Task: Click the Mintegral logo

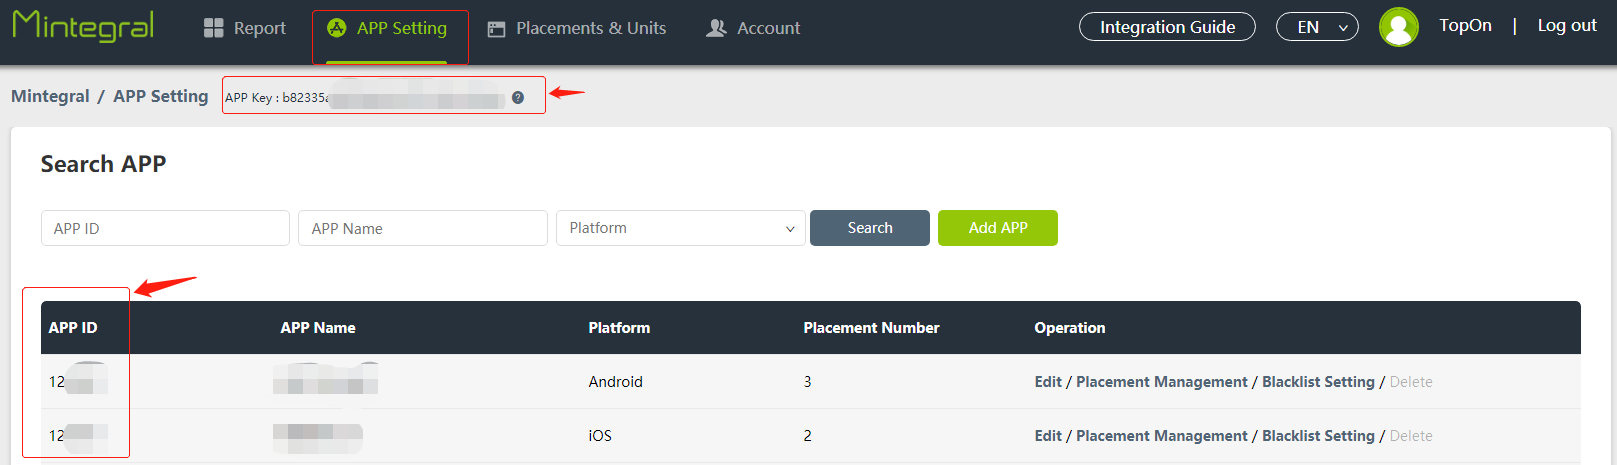Action: click(x=83, y=26)
